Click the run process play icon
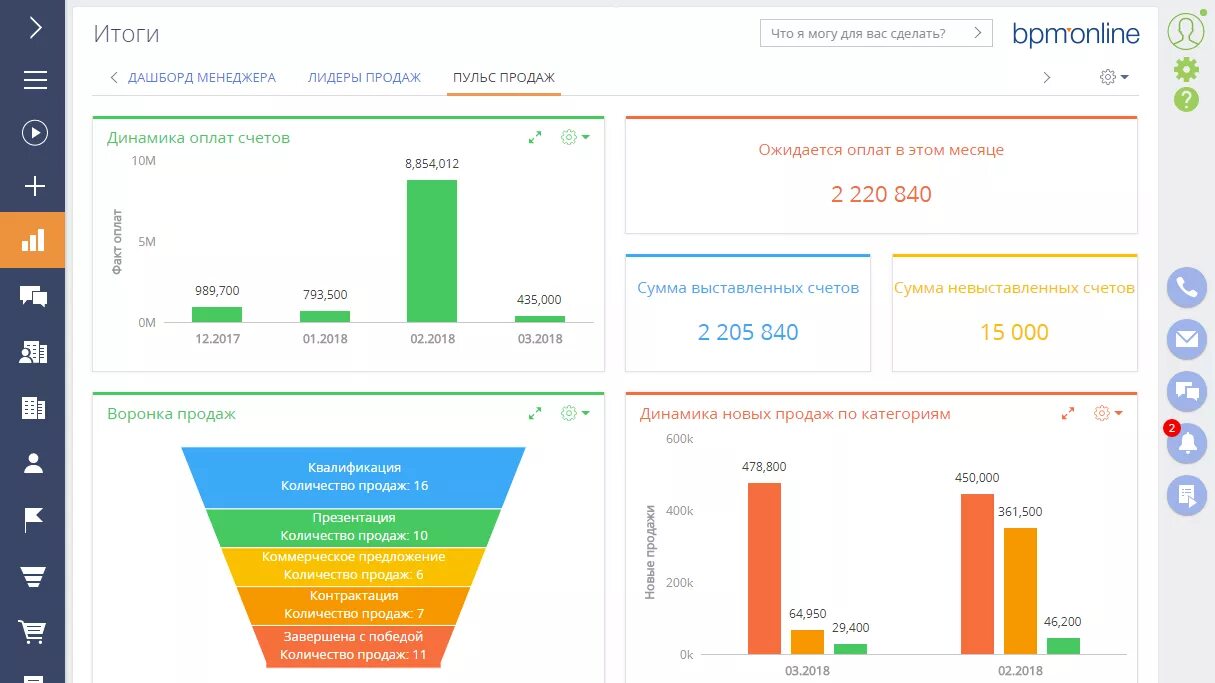Viewport: 1215px width, 683px height. point(35,133)
